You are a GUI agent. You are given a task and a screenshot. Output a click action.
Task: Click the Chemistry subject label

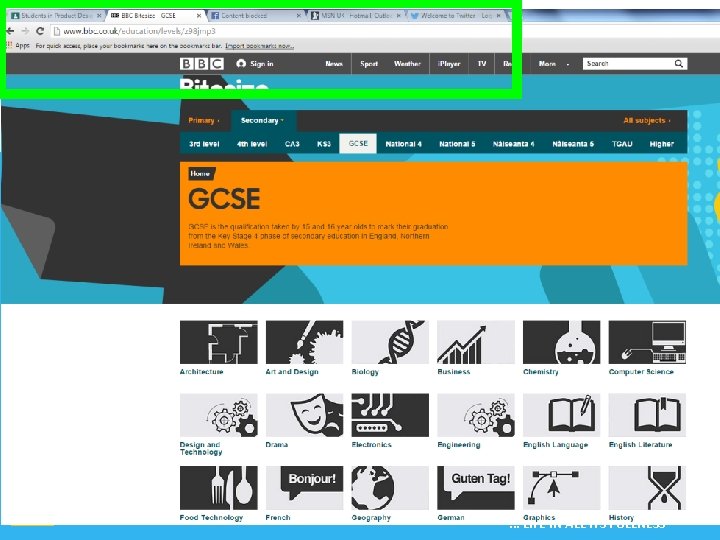[x=540, y=371]
